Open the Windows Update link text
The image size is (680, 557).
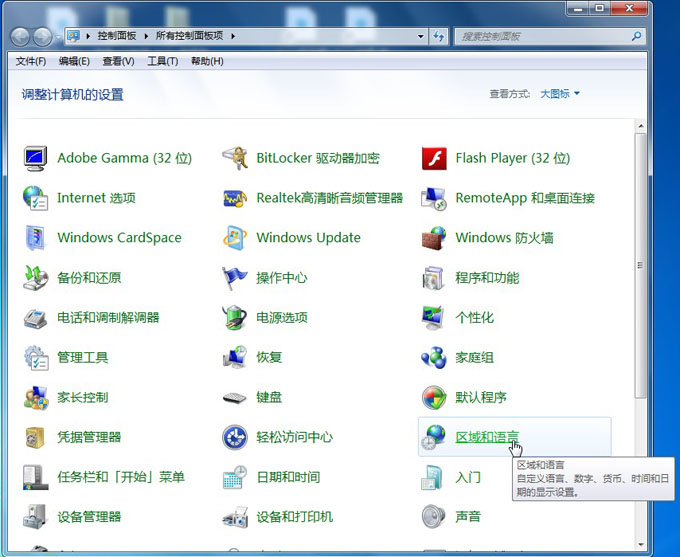click(308, 238)
